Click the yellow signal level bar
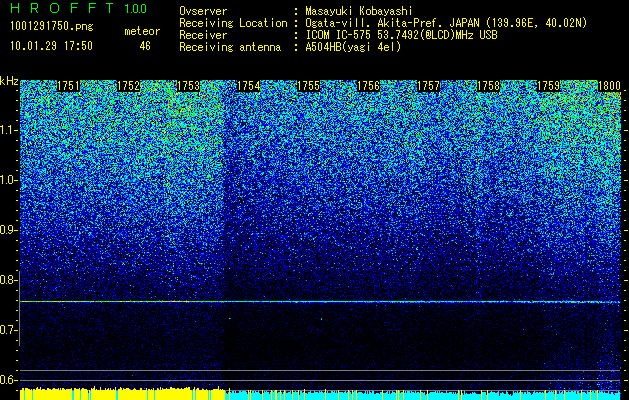This screenshot has width=629, height=400. pyautogui.click(x=122, y=394)
